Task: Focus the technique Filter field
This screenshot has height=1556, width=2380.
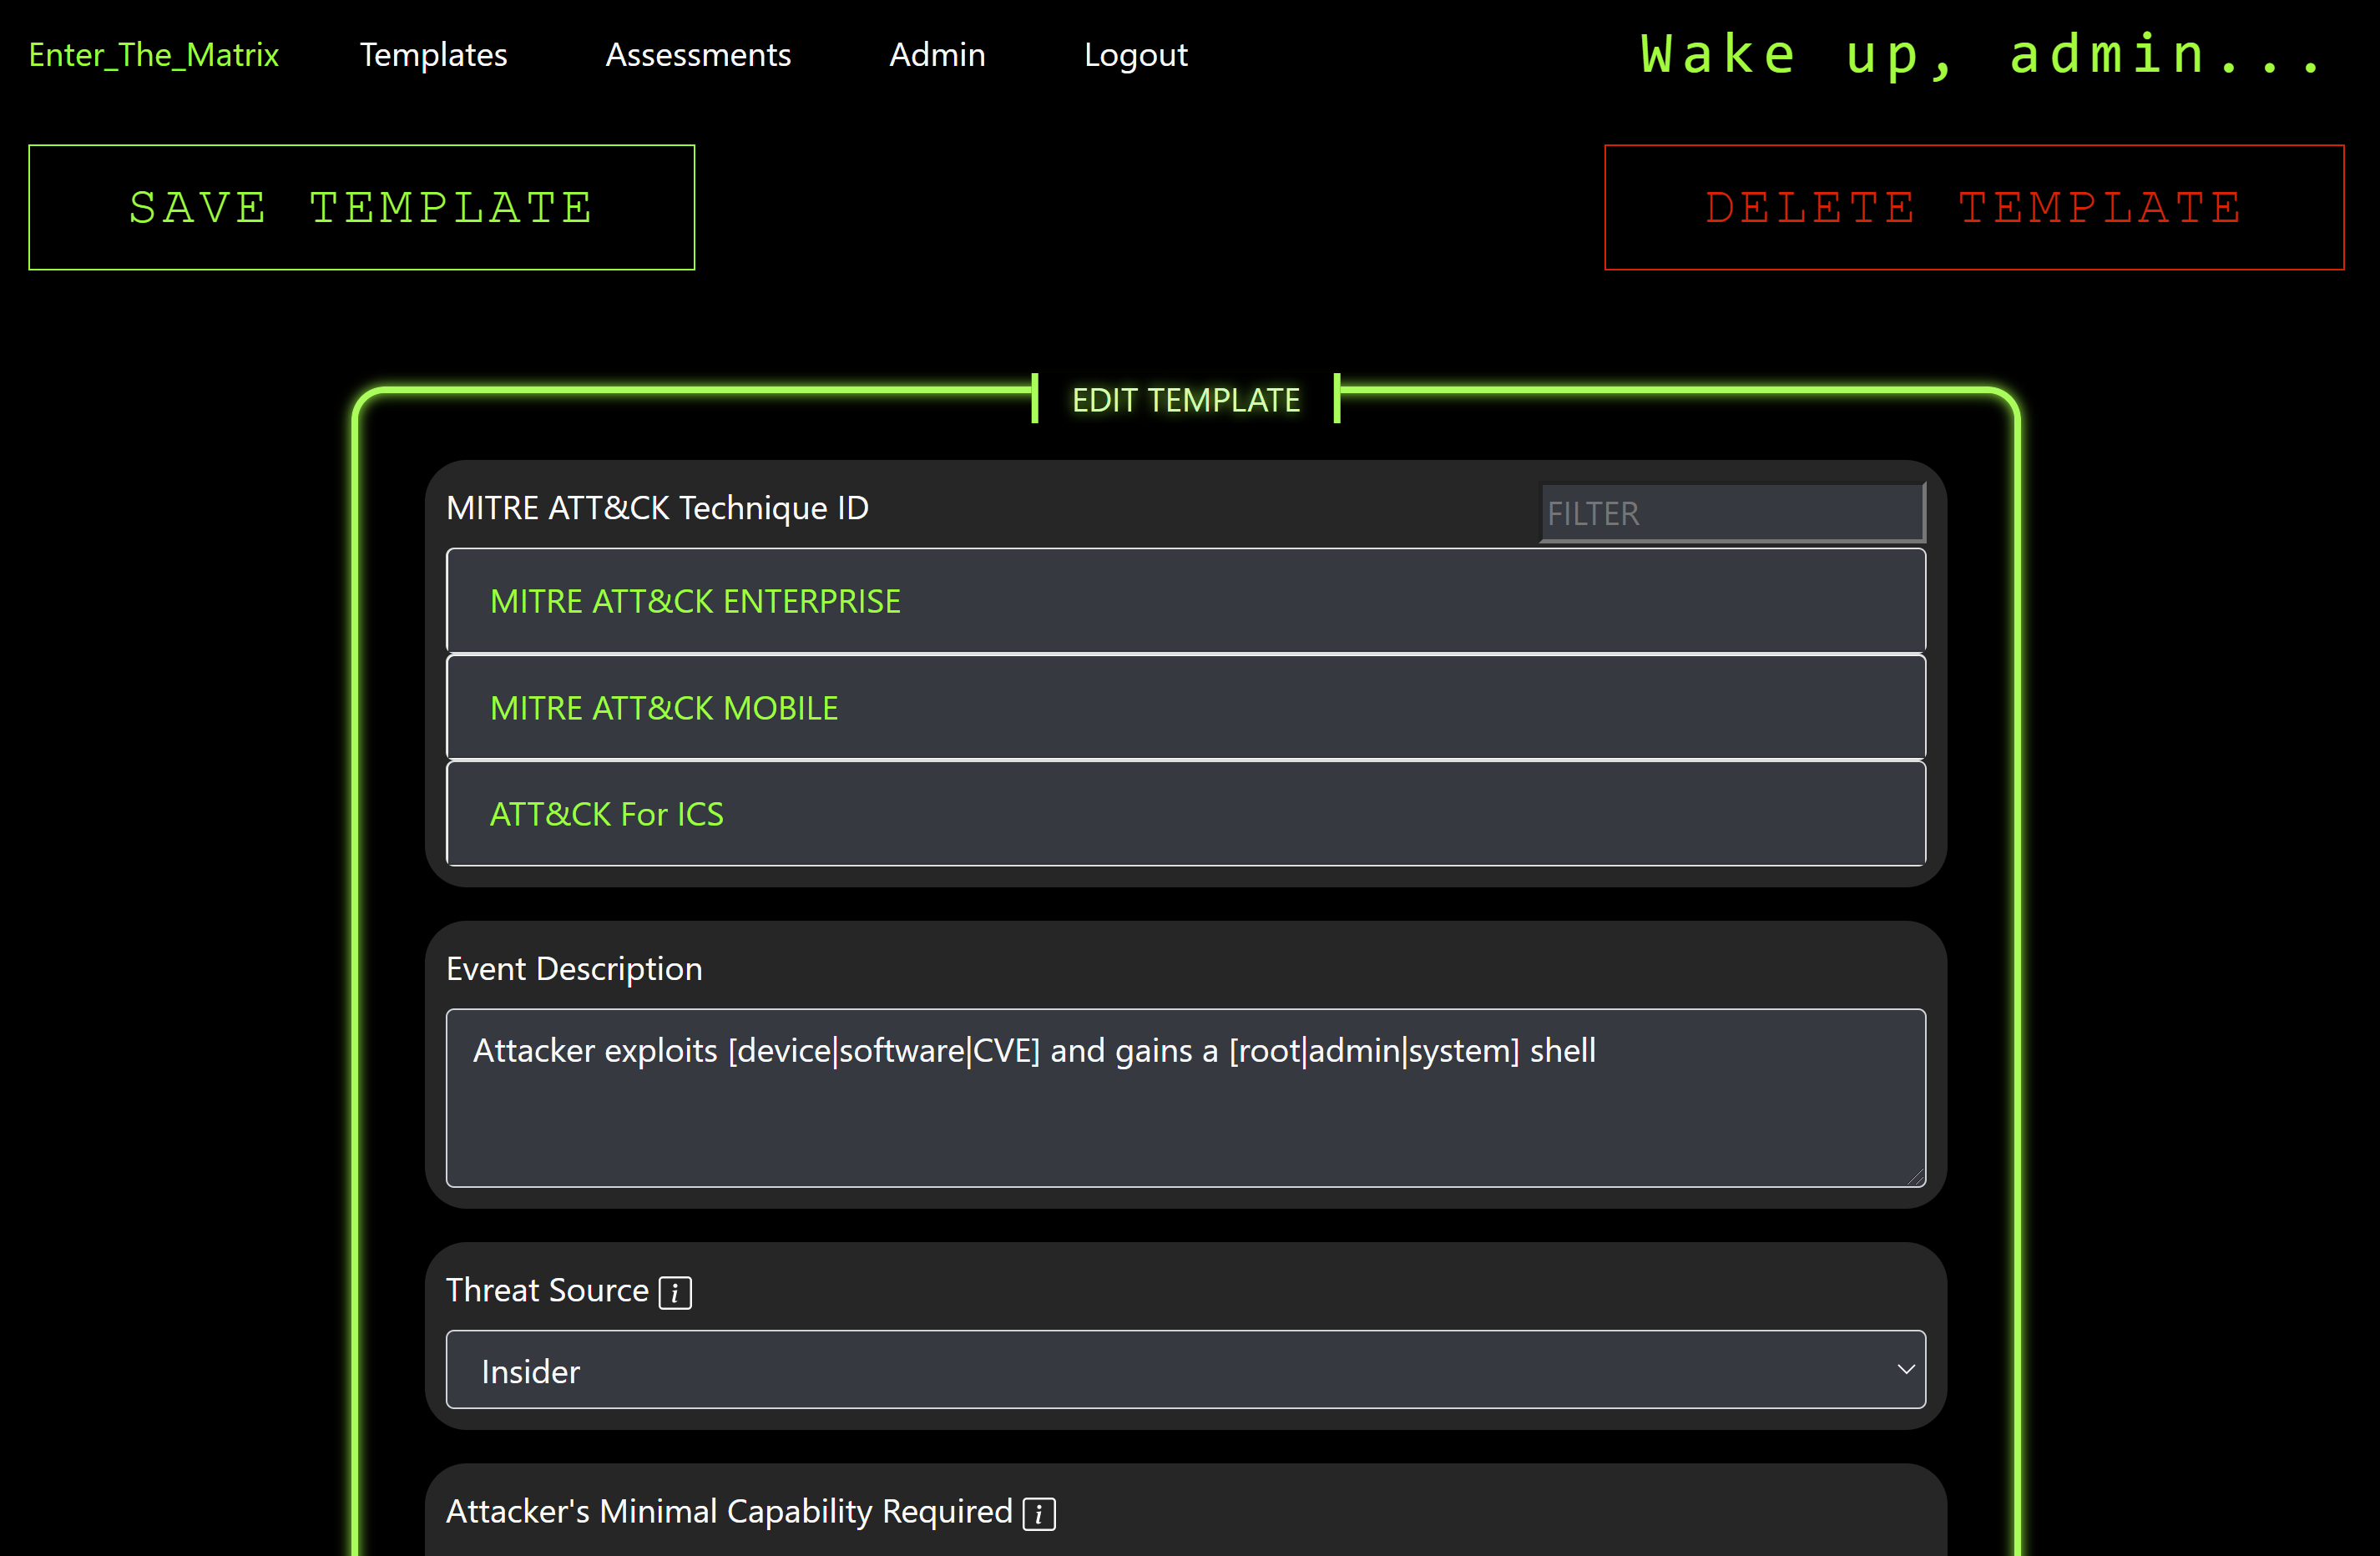Action: point(1731,513)
